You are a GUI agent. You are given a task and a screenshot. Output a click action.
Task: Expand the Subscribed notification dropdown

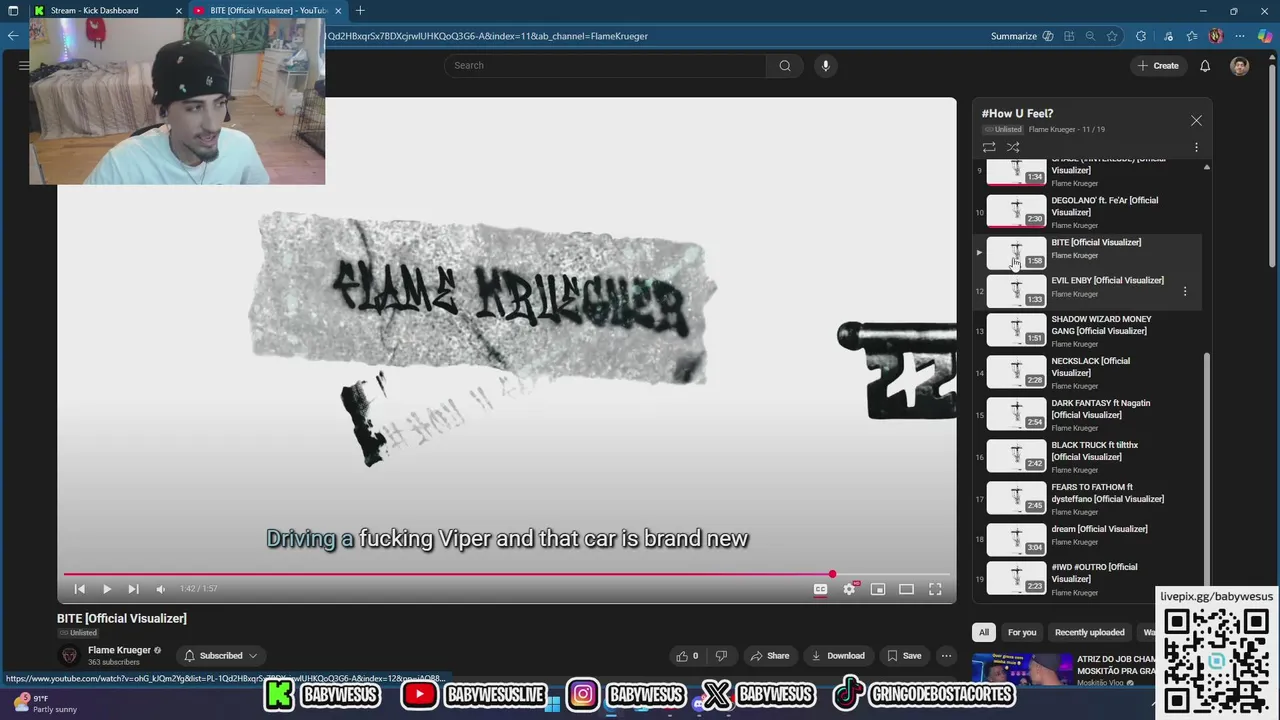221,656
